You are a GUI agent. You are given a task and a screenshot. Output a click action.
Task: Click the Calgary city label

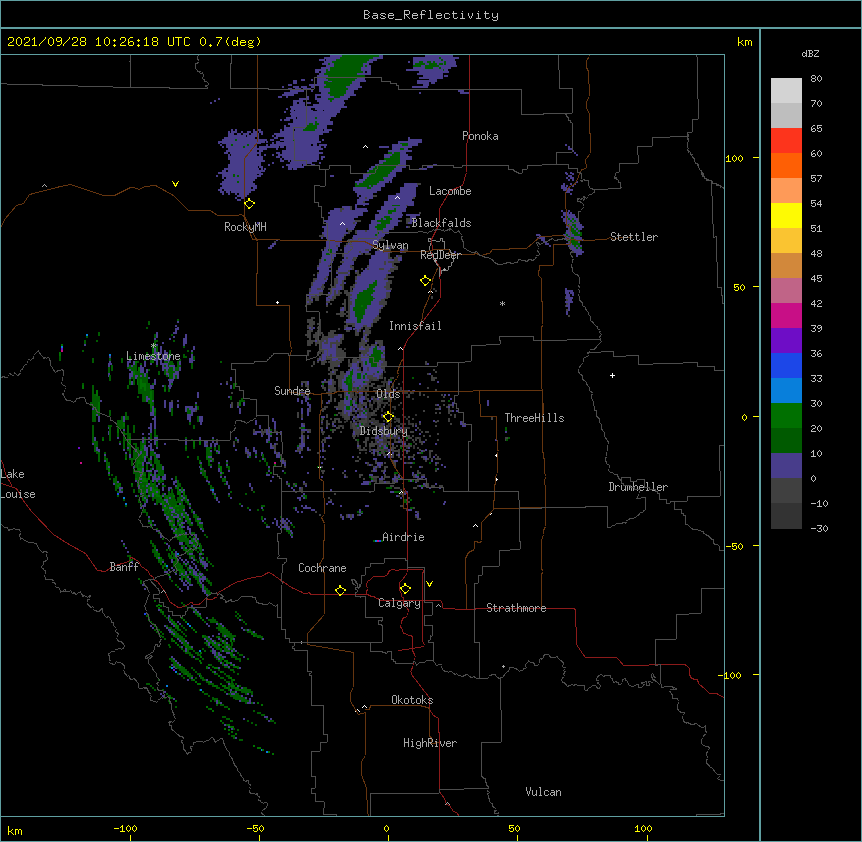399,603
